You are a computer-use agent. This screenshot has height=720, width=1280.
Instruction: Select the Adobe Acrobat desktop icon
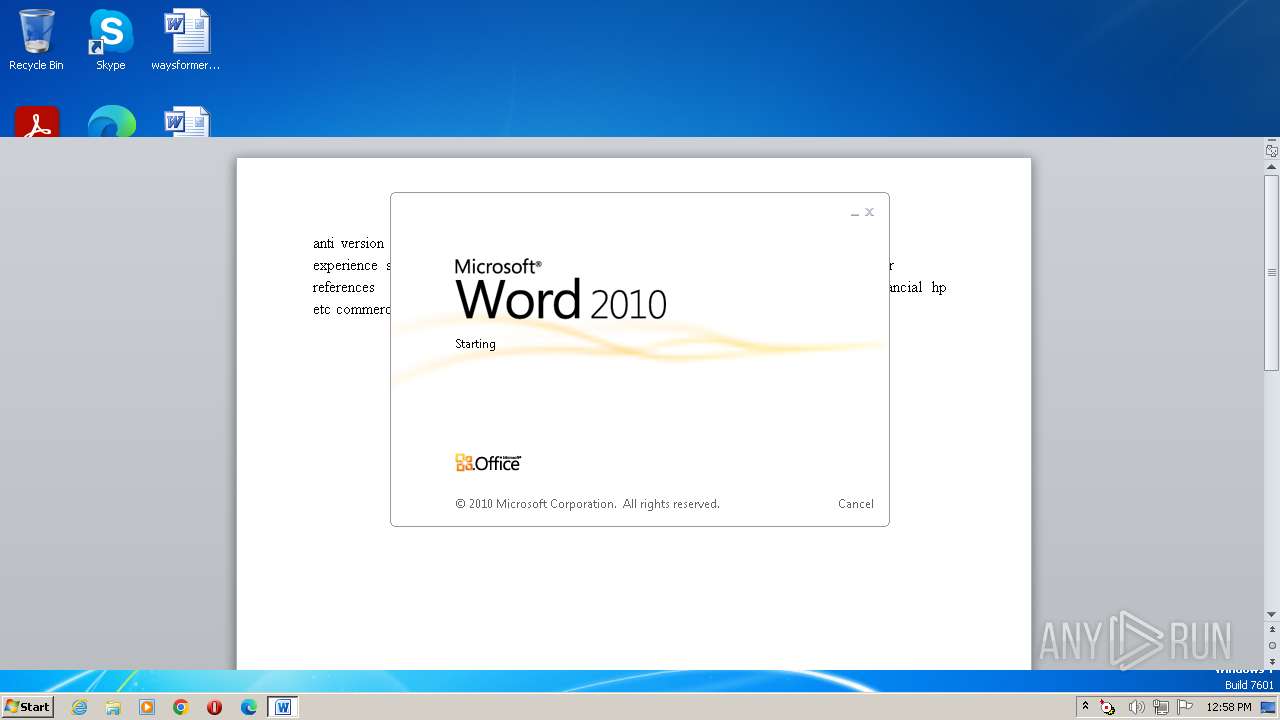(37, 121)
